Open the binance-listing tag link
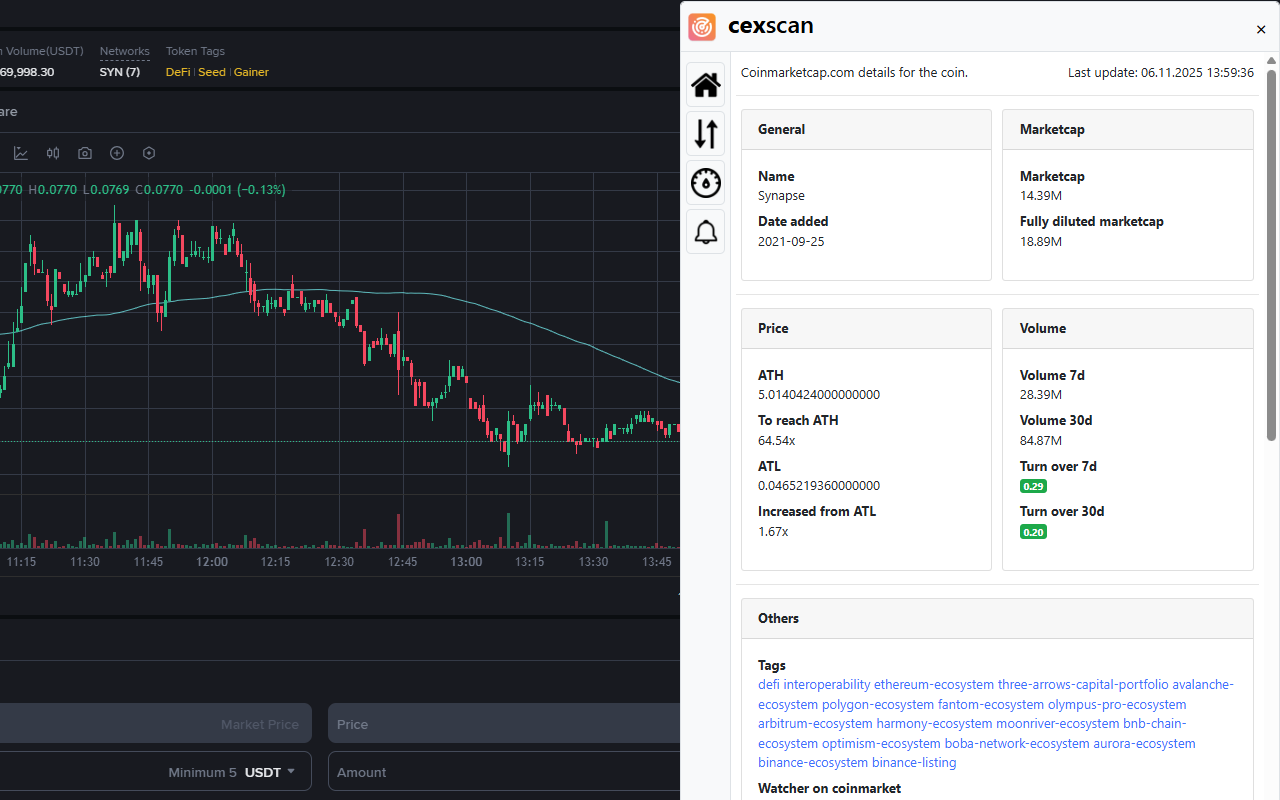 pyautogui.click(x=914, y=762)
